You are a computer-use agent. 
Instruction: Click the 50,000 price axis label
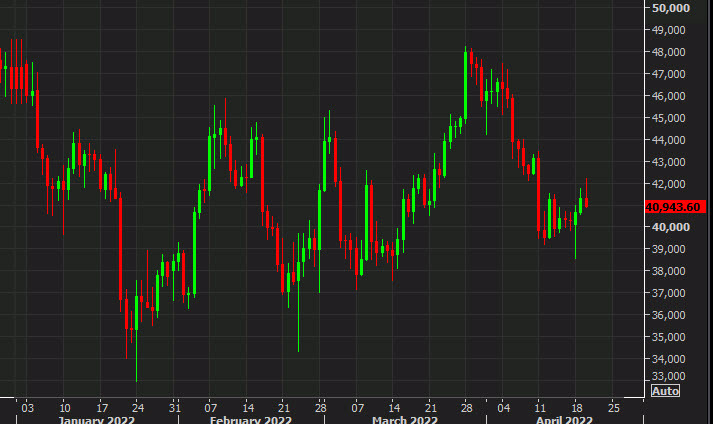point(671,8)
